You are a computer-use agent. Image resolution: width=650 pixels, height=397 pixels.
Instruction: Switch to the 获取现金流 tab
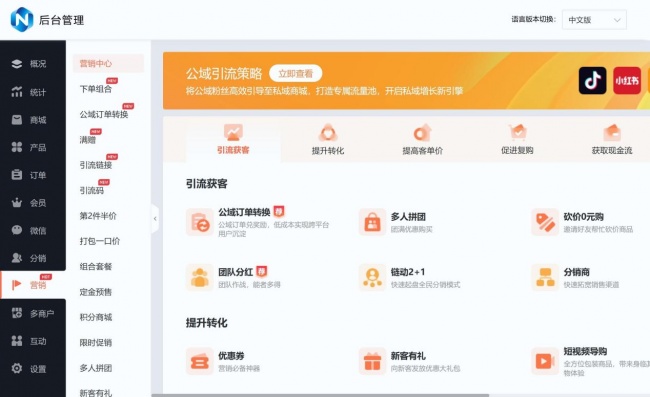click(612, 139)
